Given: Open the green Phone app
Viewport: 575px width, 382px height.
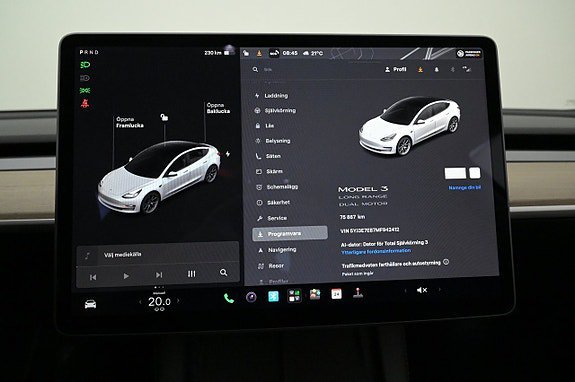Looking at the screenshot, I should click(229, 298).
